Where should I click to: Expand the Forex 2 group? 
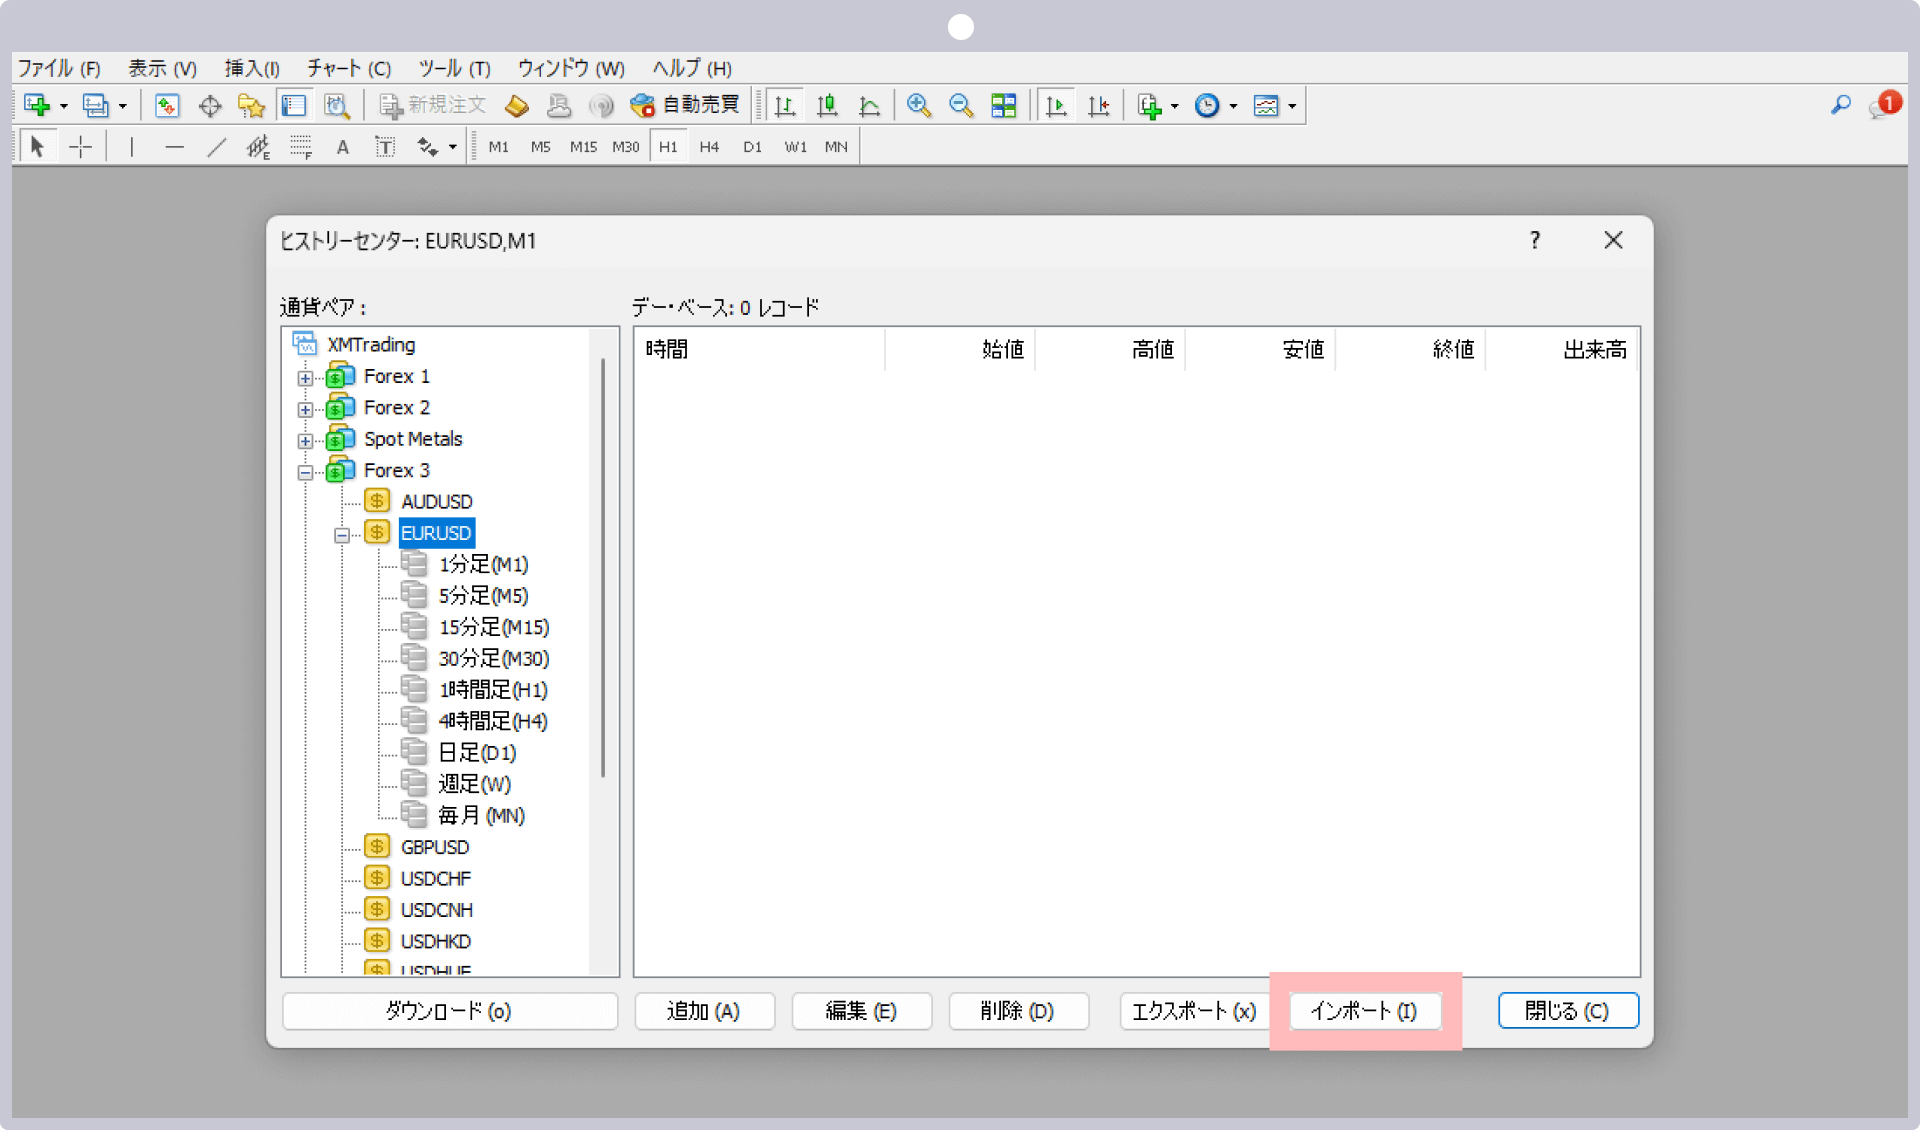click(305, 409)
